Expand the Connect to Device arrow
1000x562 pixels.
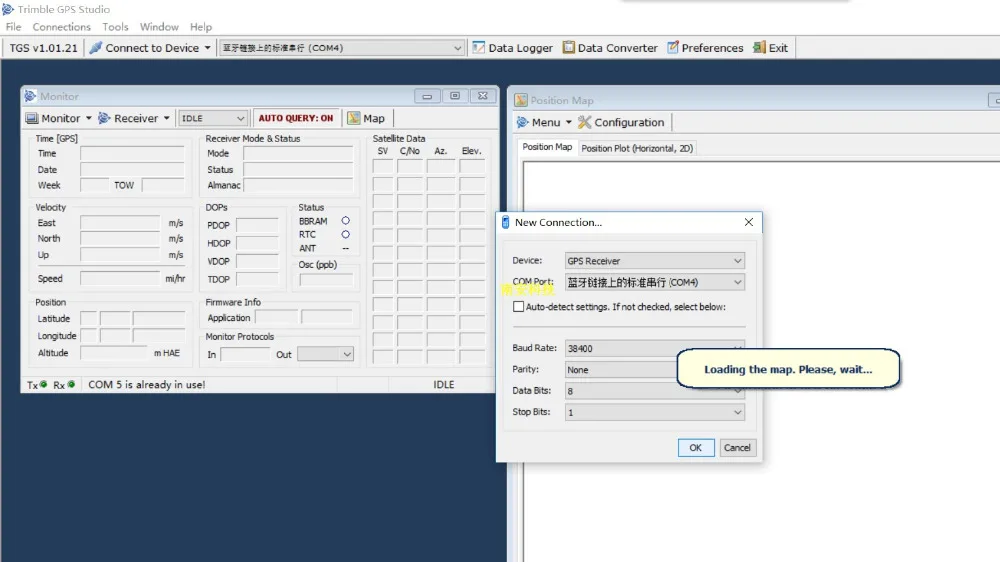(207, 48)
